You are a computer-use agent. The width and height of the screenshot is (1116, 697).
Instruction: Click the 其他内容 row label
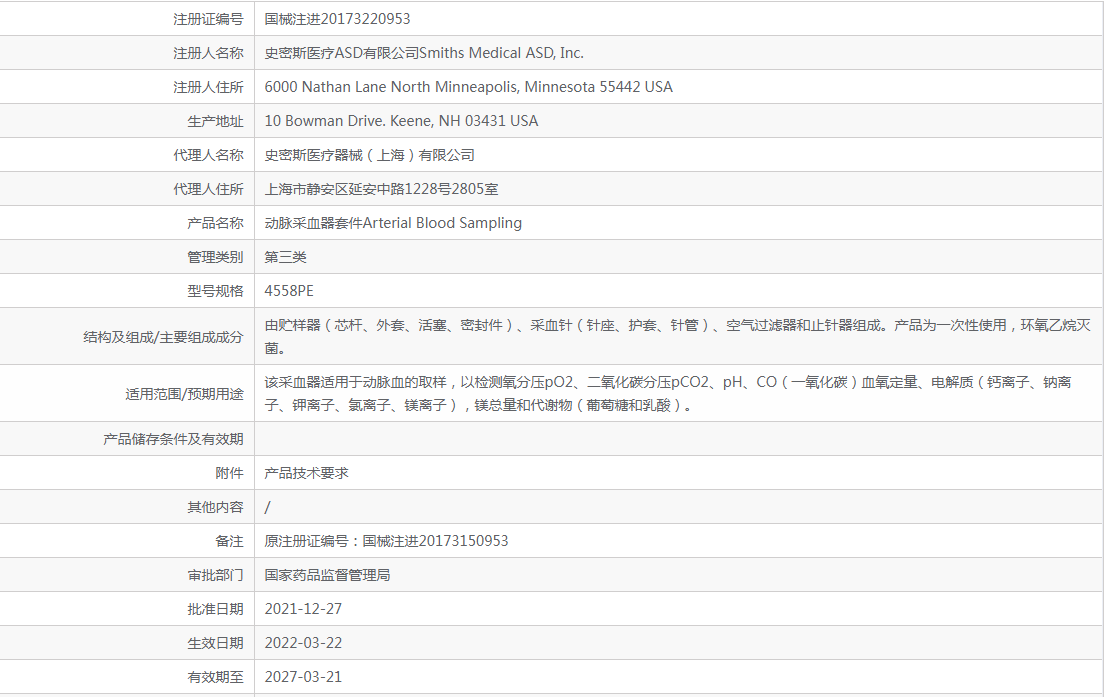(x=215, y=507)
